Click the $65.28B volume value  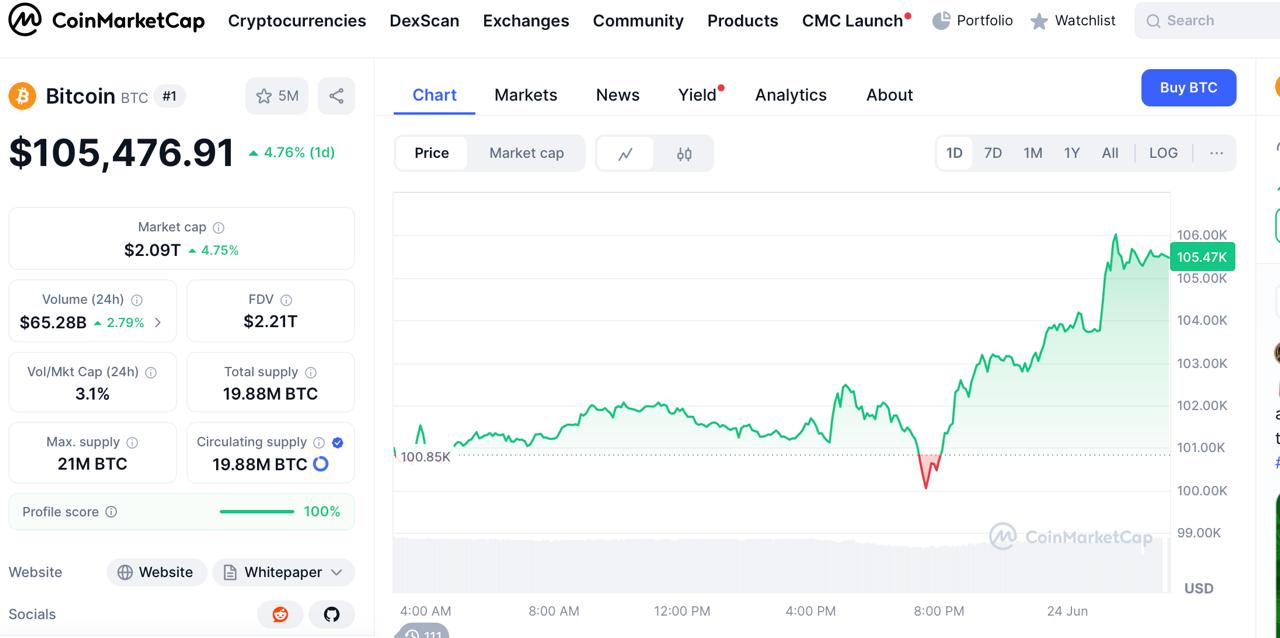(x=53, y=323)
